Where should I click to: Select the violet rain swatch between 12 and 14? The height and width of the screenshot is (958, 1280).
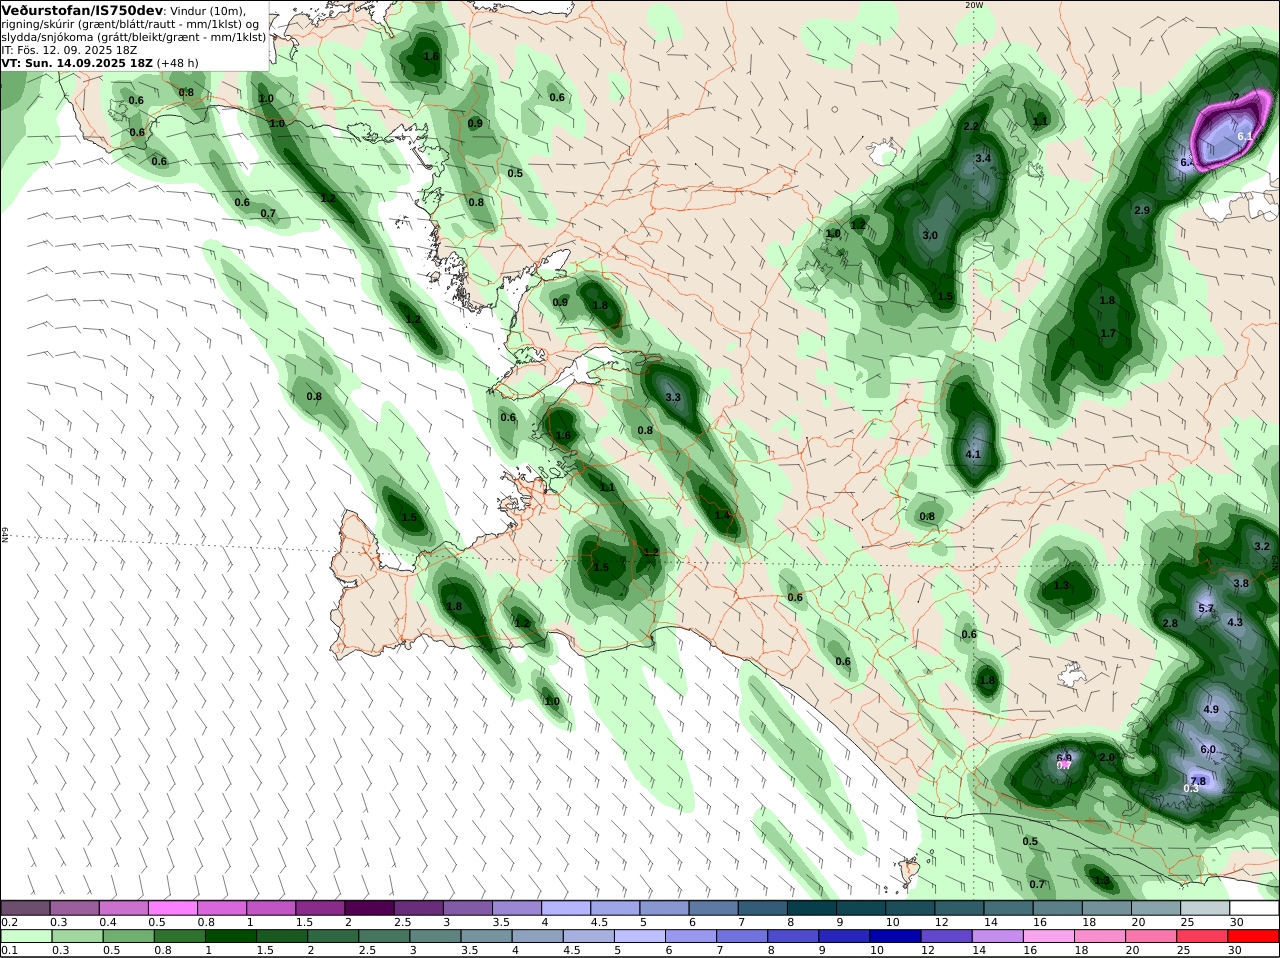click(947, 936)
